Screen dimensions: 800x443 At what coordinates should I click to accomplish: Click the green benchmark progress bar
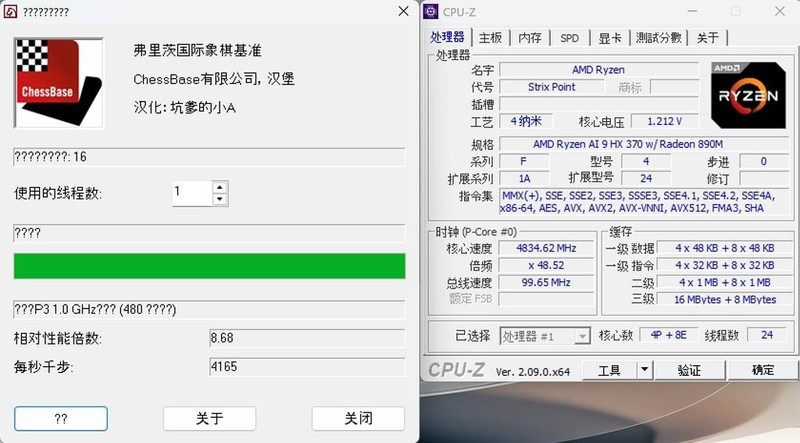[x=209, y=266]
